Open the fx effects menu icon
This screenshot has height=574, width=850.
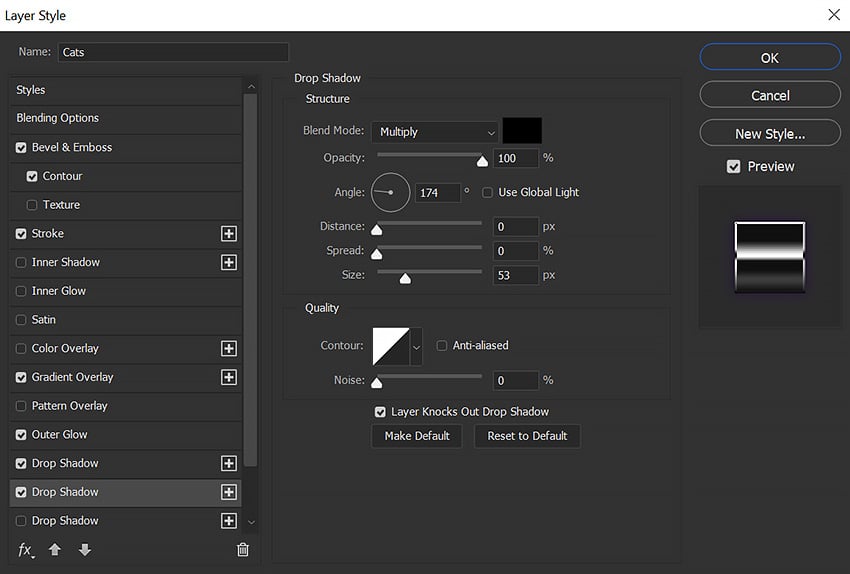(x=26, y=550)
